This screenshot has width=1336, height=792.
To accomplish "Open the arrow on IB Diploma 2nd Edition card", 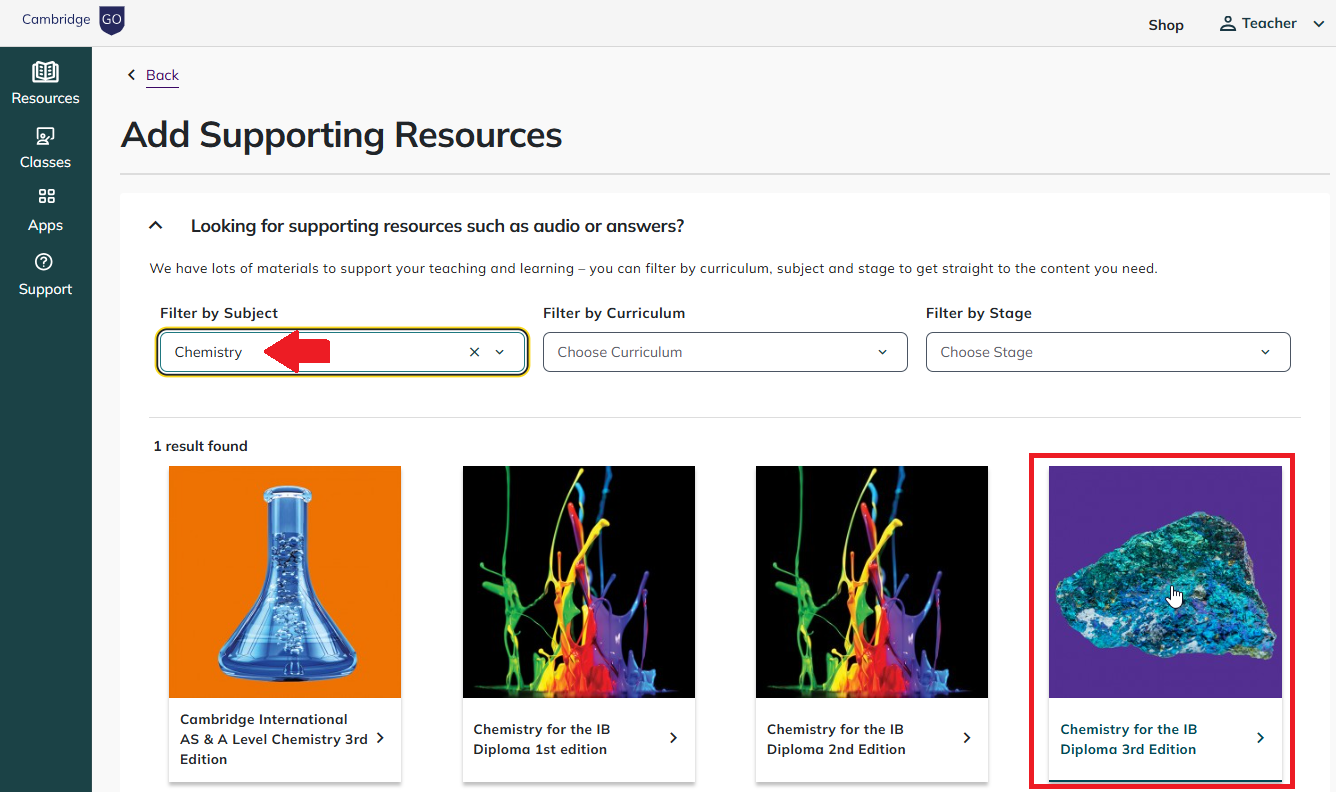I will coord(966,738).
